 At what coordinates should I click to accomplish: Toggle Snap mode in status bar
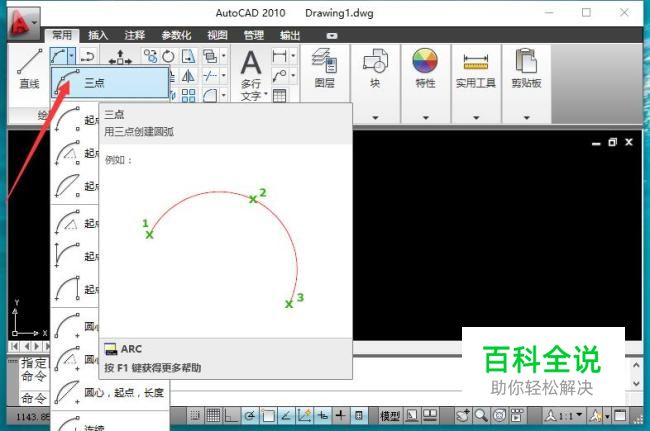click(x=195, y=415)
